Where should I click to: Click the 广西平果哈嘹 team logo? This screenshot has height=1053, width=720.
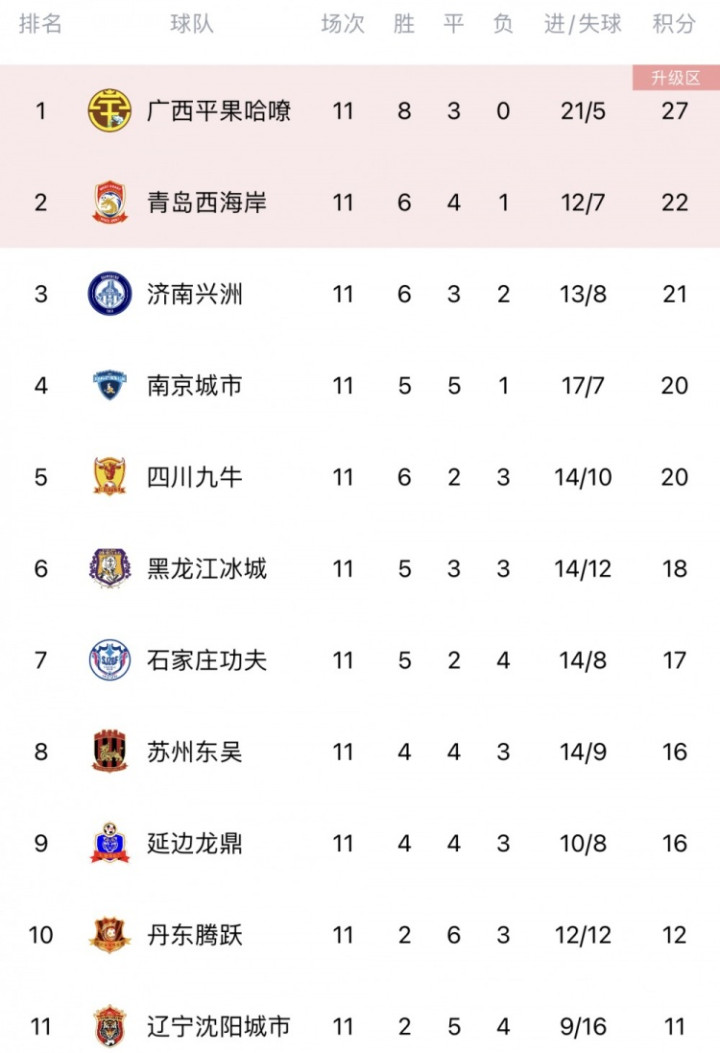pyautogui.click(x=109, y=110)
